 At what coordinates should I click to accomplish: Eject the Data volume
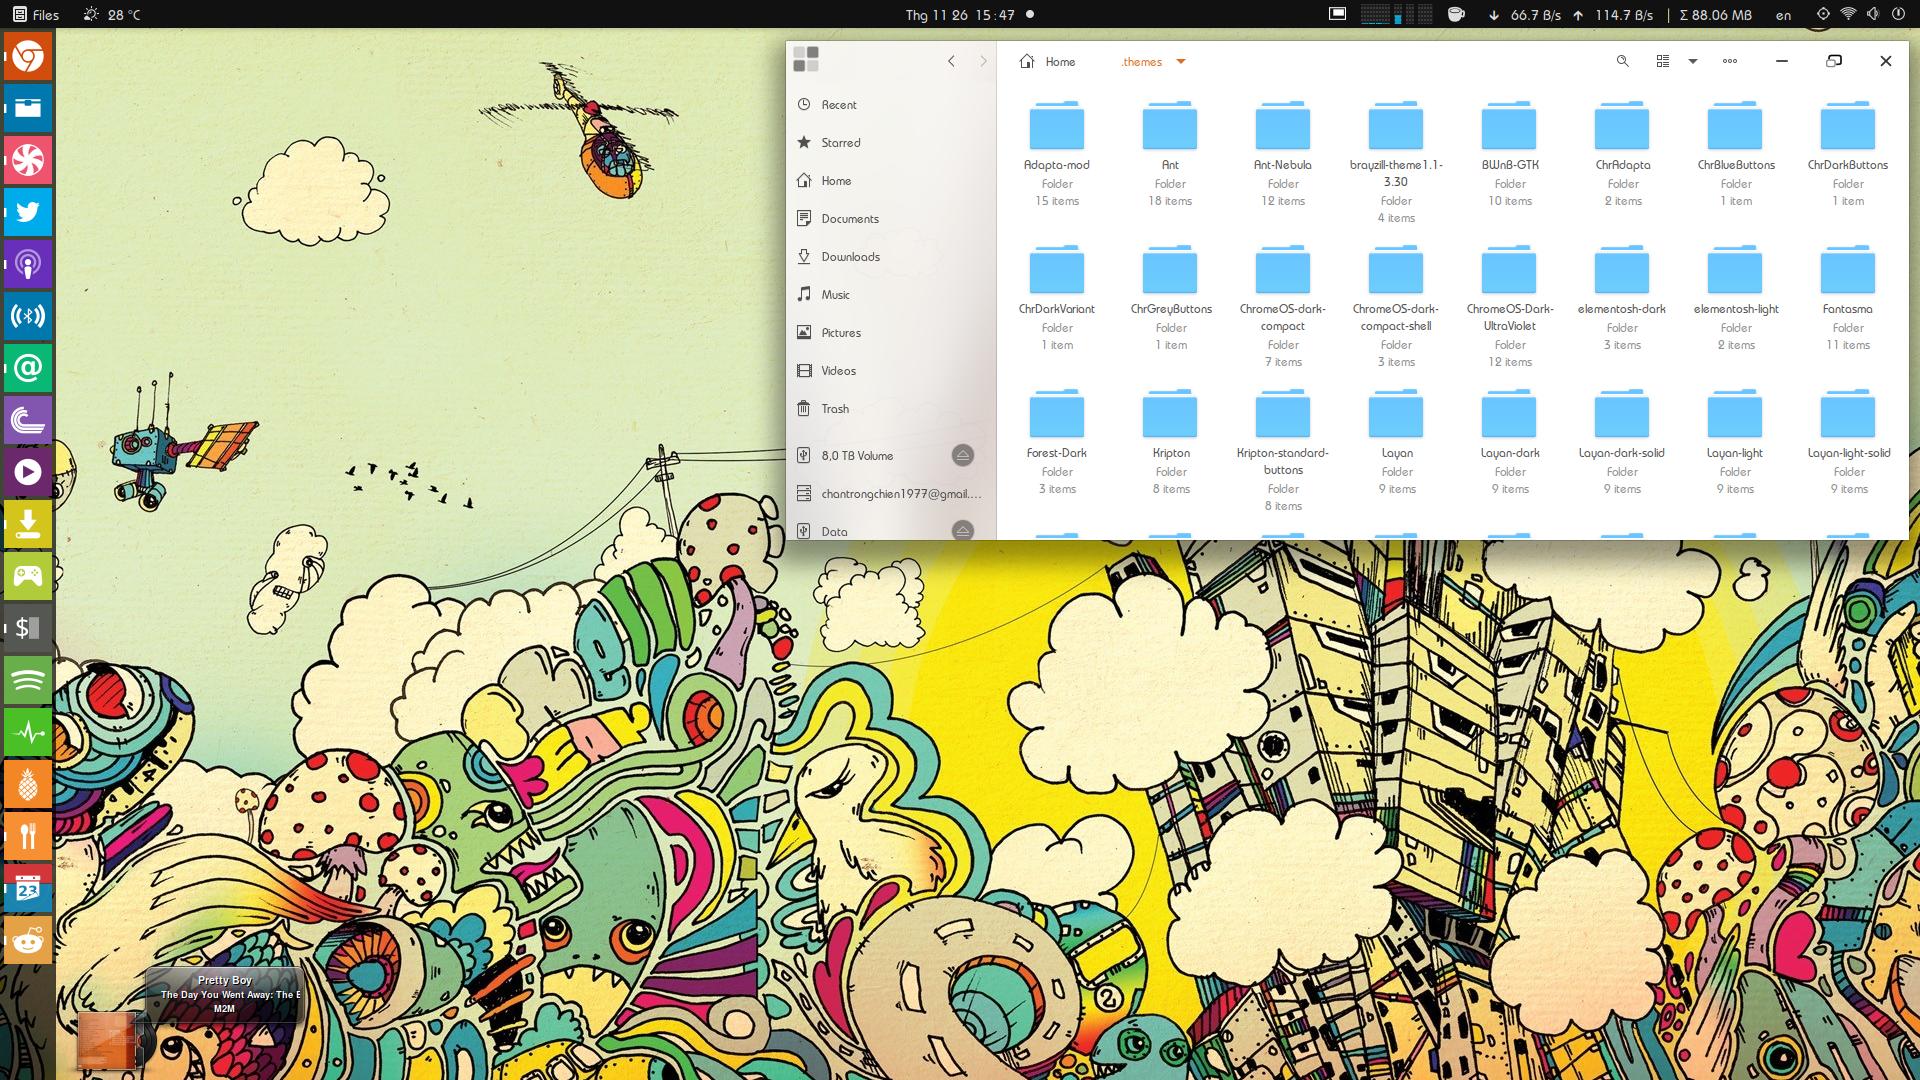pyautogui.click(x=962, y=531)
